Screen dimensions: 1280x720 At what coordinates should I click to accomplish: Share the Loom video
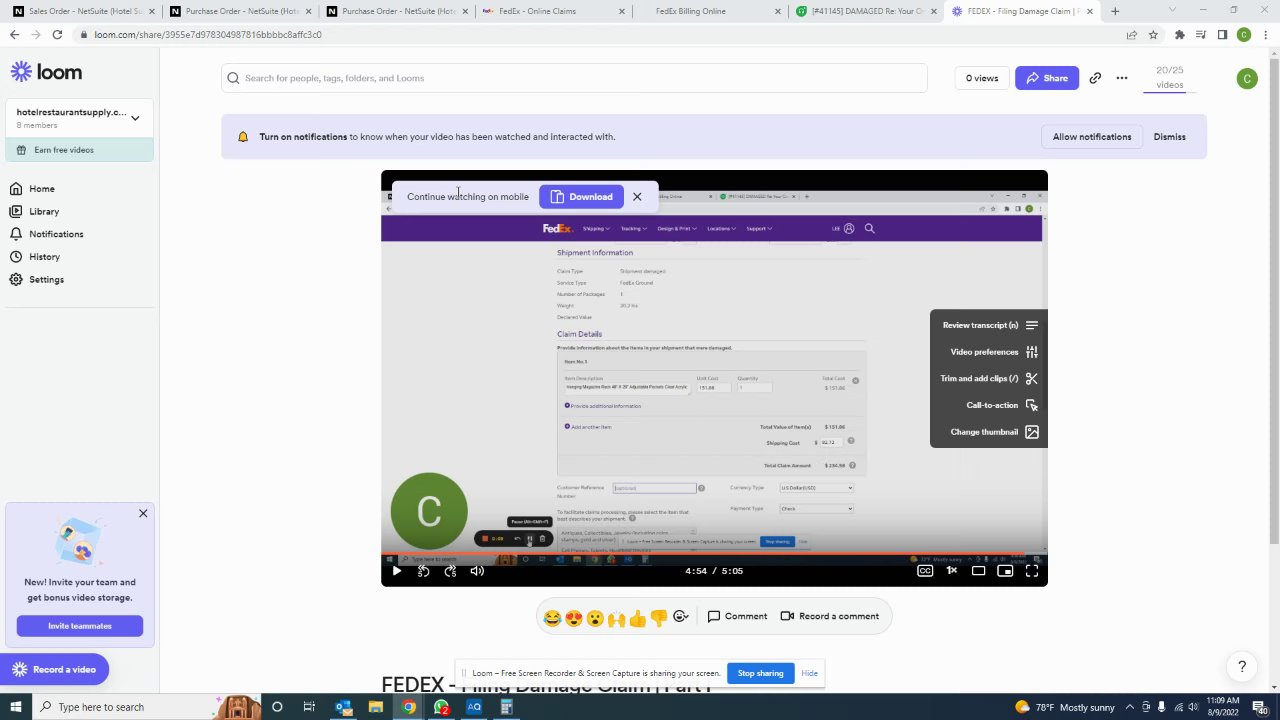point(1047,78)
